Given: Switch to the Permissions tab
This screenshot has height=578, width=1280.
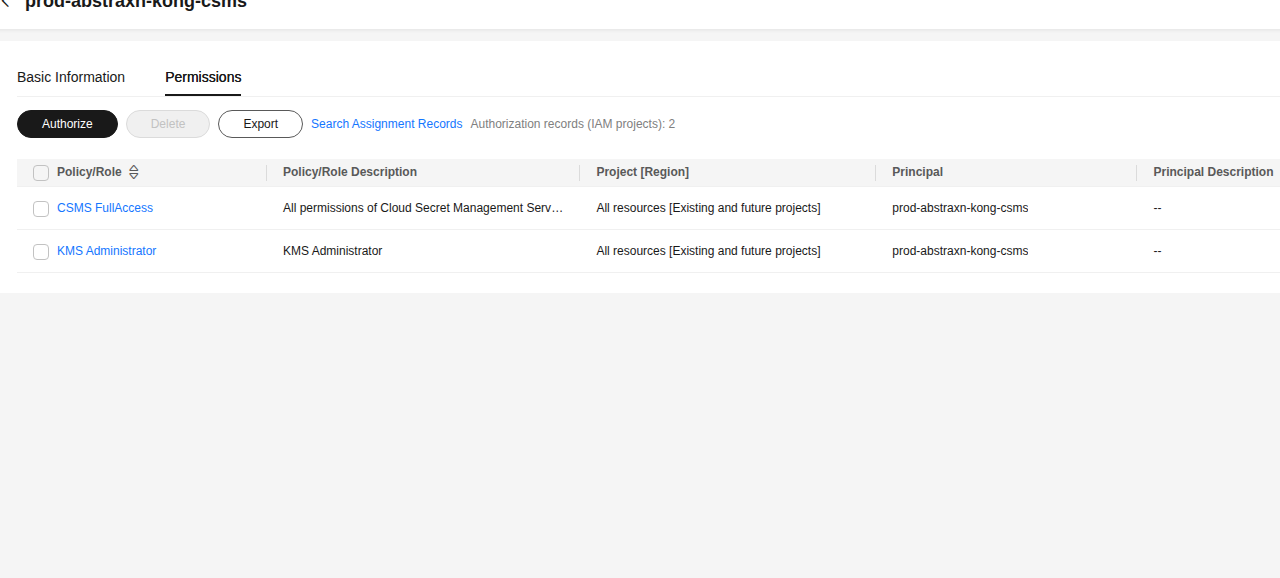Looking at the screenshot, I should pos(203,77).
